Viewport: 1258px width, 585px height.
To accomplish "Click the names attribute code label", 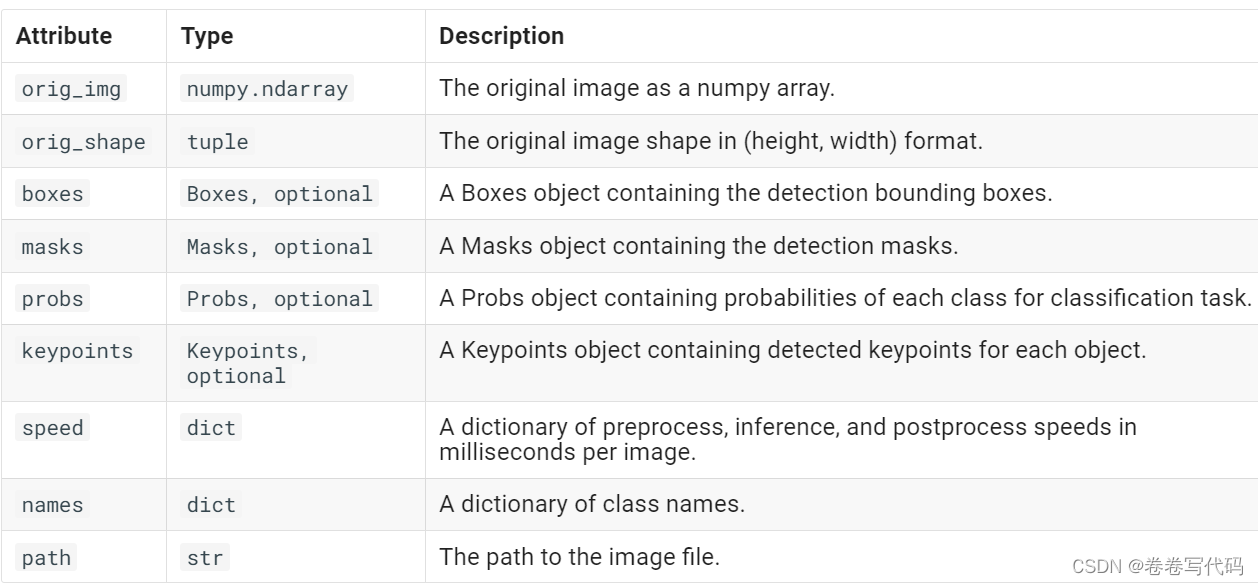I will pos(53,505).
